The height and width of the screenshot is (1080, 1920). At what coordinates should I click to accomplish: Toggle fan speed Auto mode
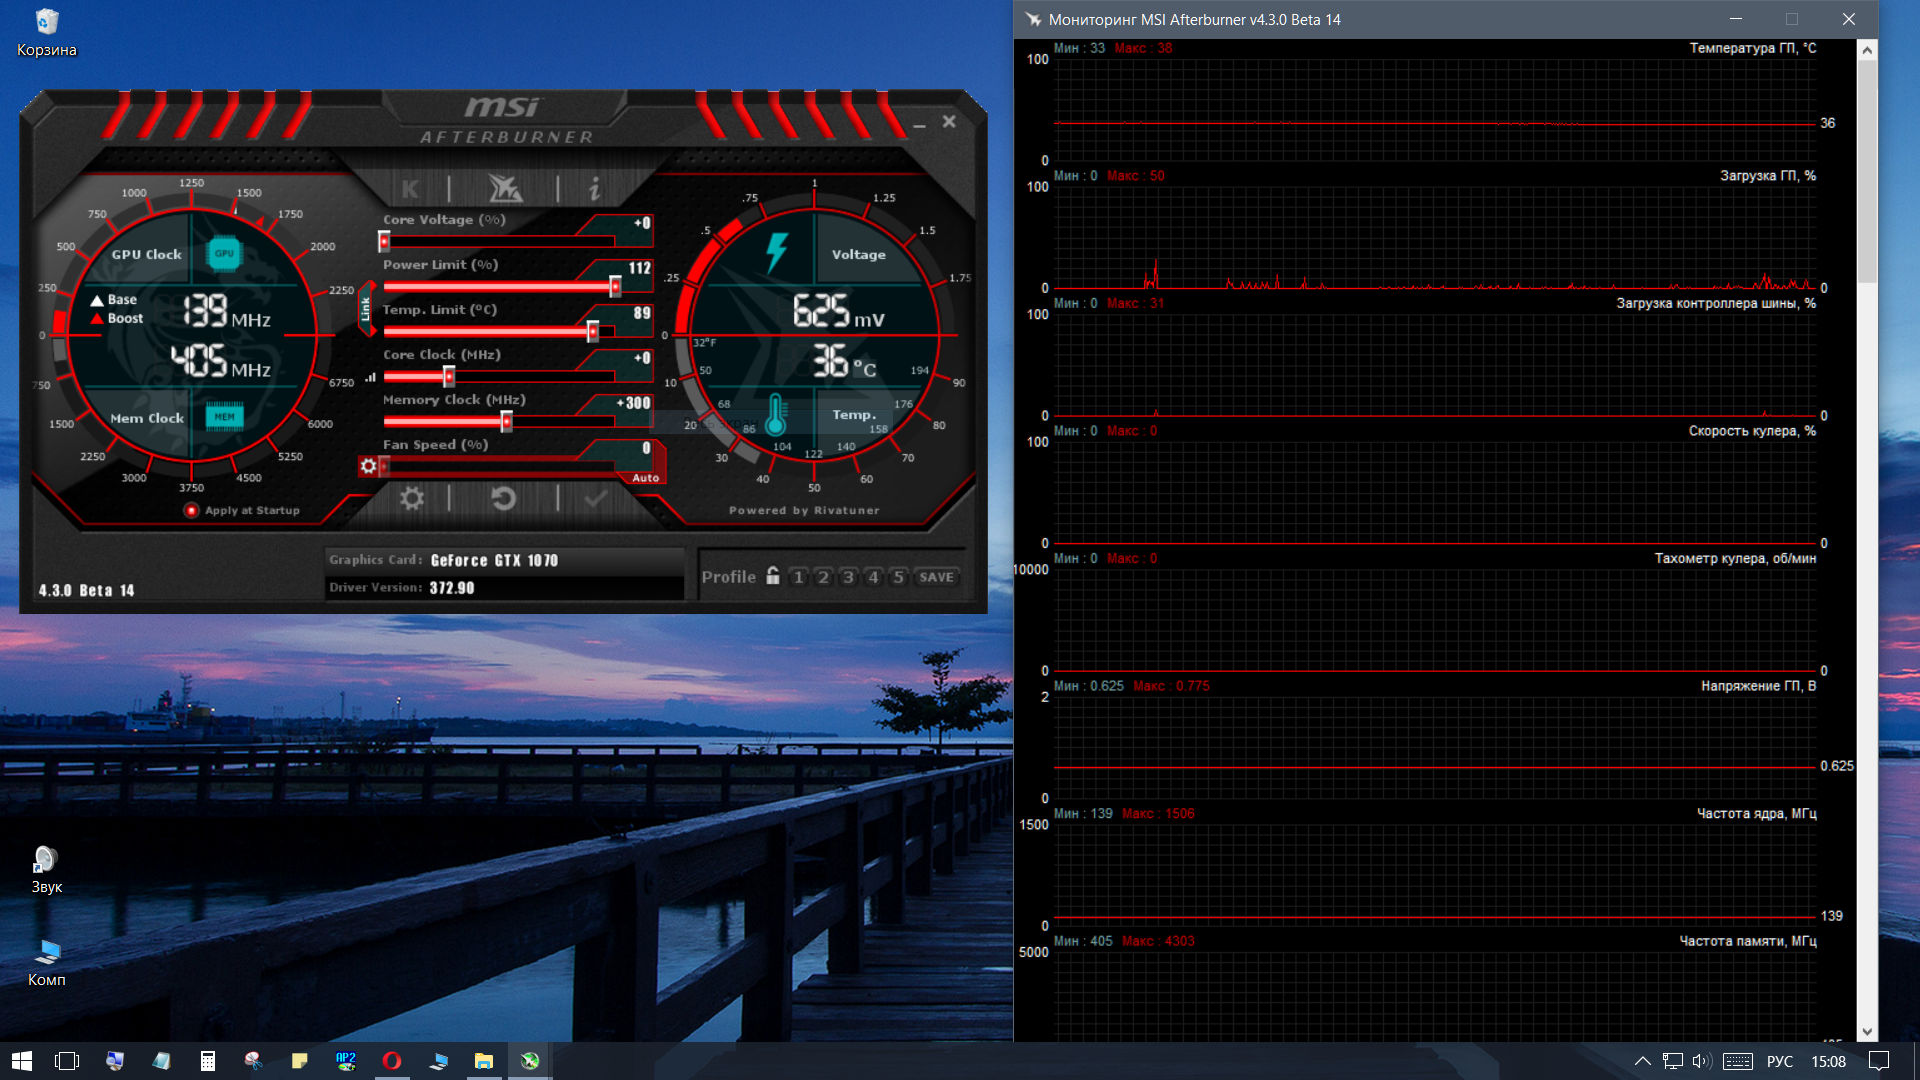[646, 478]
